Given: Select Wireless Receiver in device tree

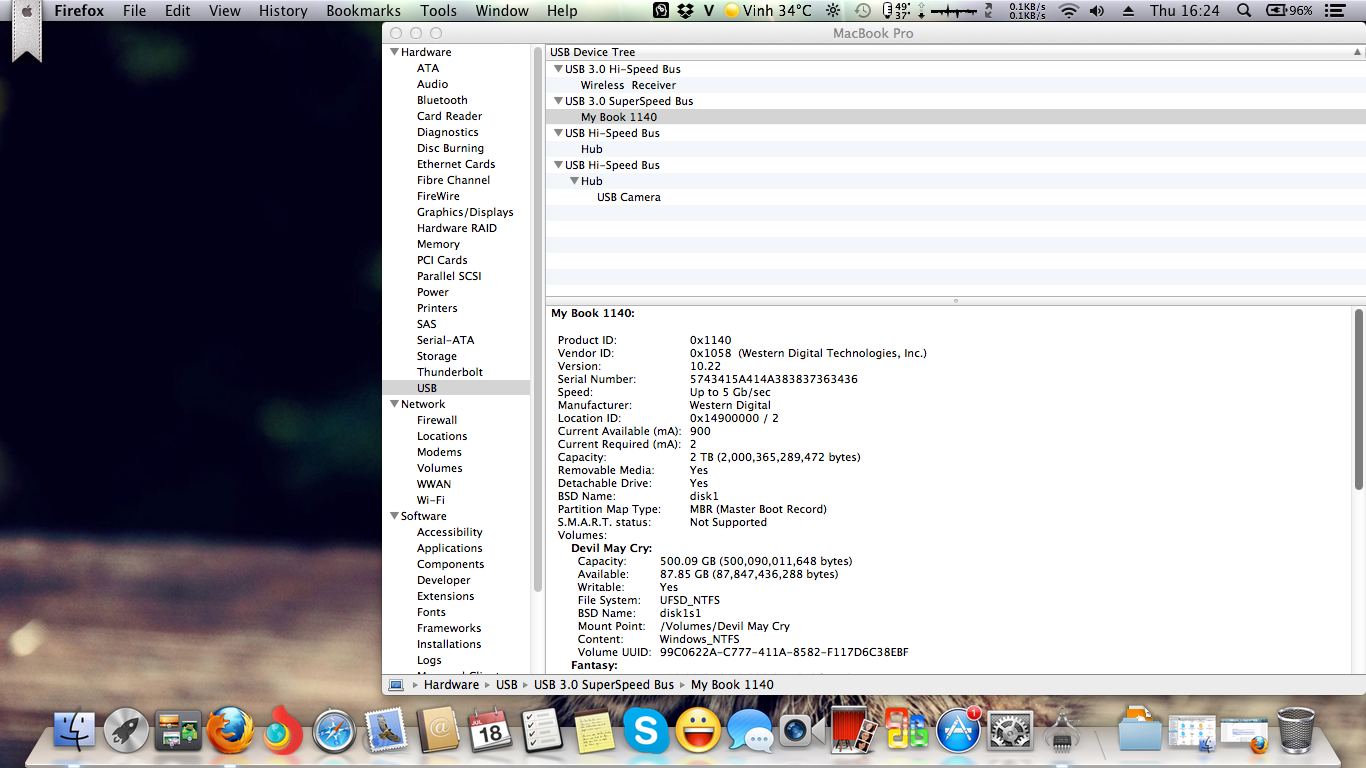Looking at the screenshot, I should pos(628,85).
